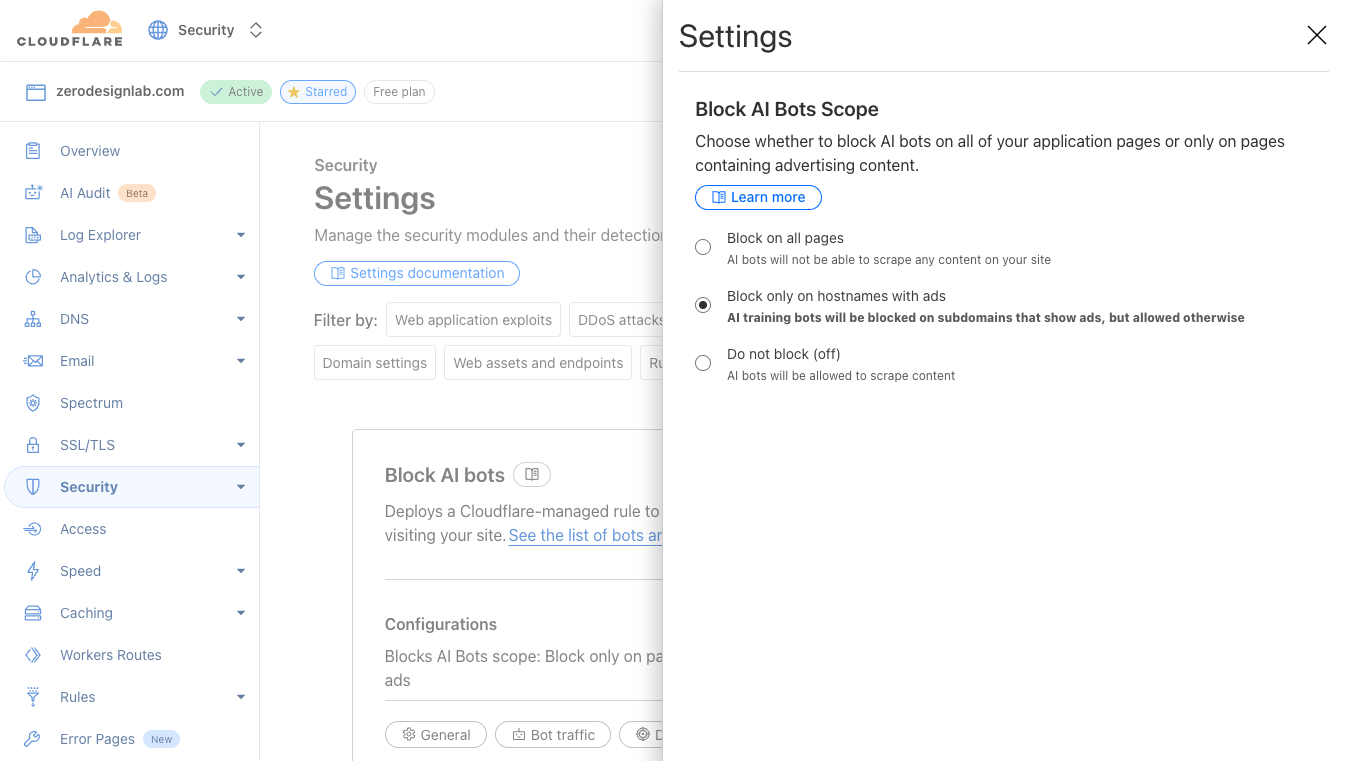Open docs icon beside Block AI bots
Image resolution: width=1345 pixels, height=761 pixels.
pyautogui.click(x=532, y=475)
